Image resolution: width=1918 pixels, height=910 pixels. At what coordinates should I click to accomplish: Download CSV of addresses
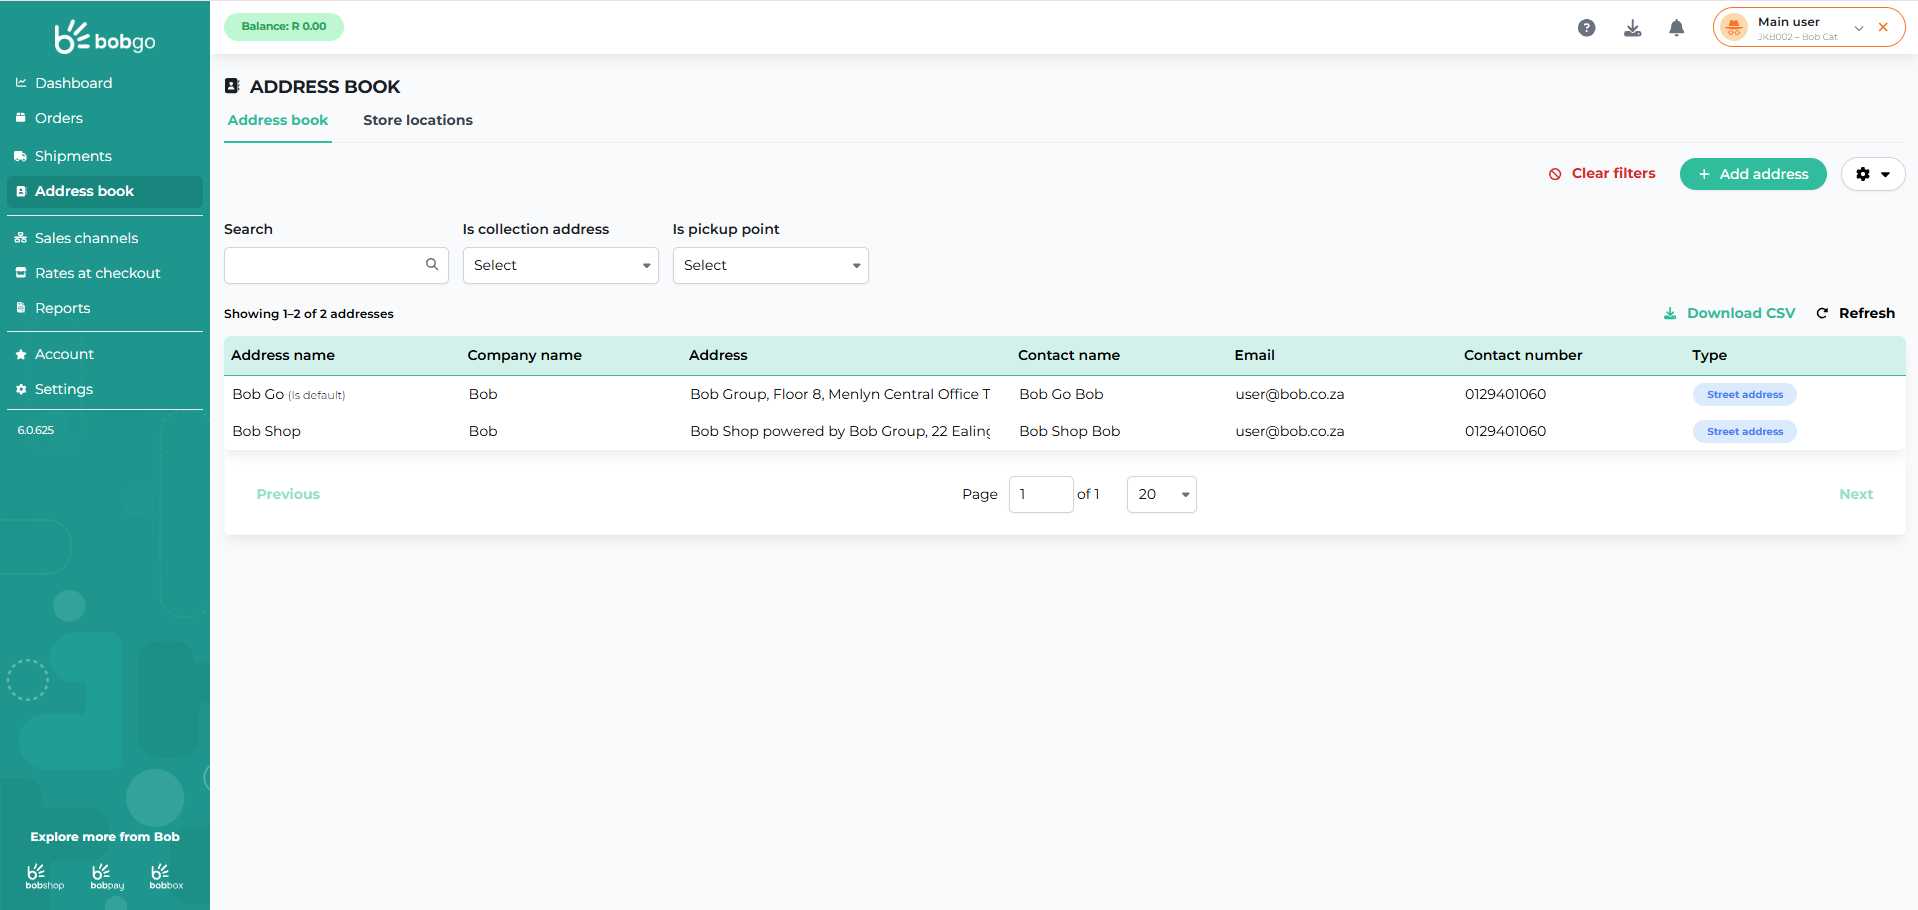click(x=1729, y=314)
